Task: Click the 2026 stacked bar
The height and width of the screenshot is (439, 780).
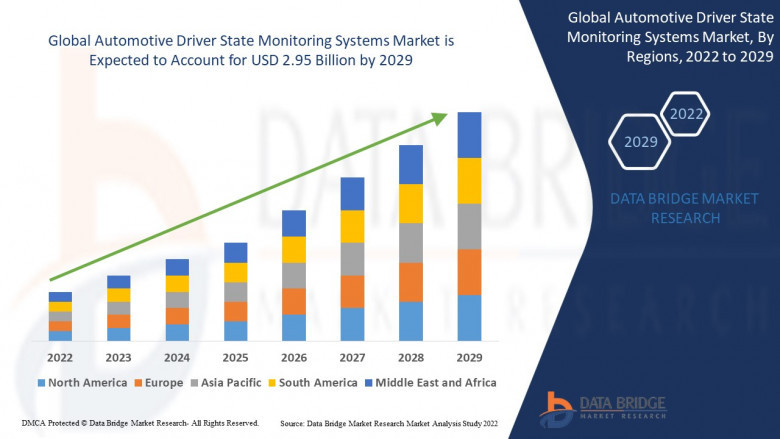Action: pyautogui.click(x=293, y=276)
